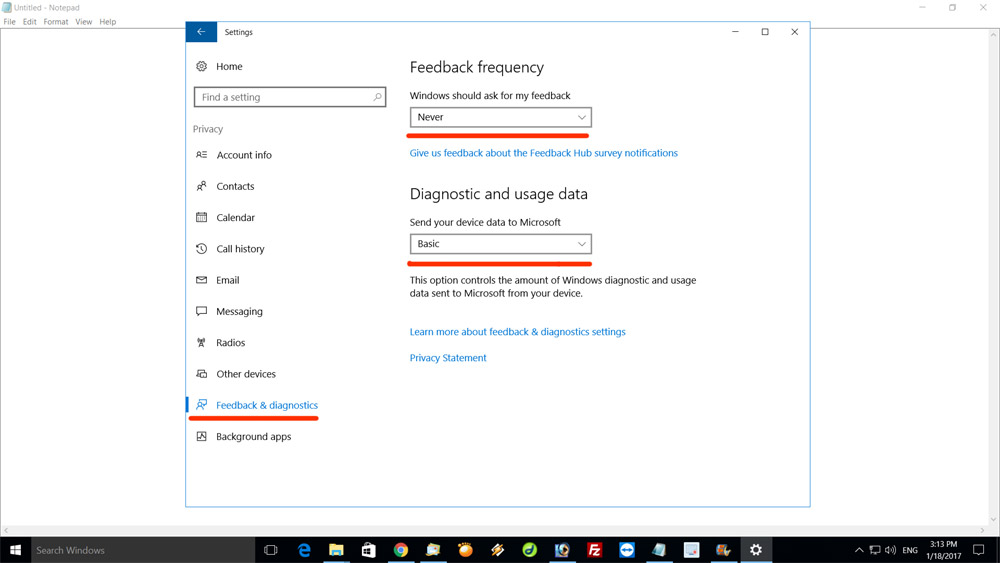The image size is (1000, 563).
Task: Select the Calendar icon in Privacy list
Action: pyautogui.click(x=202, y=217)
